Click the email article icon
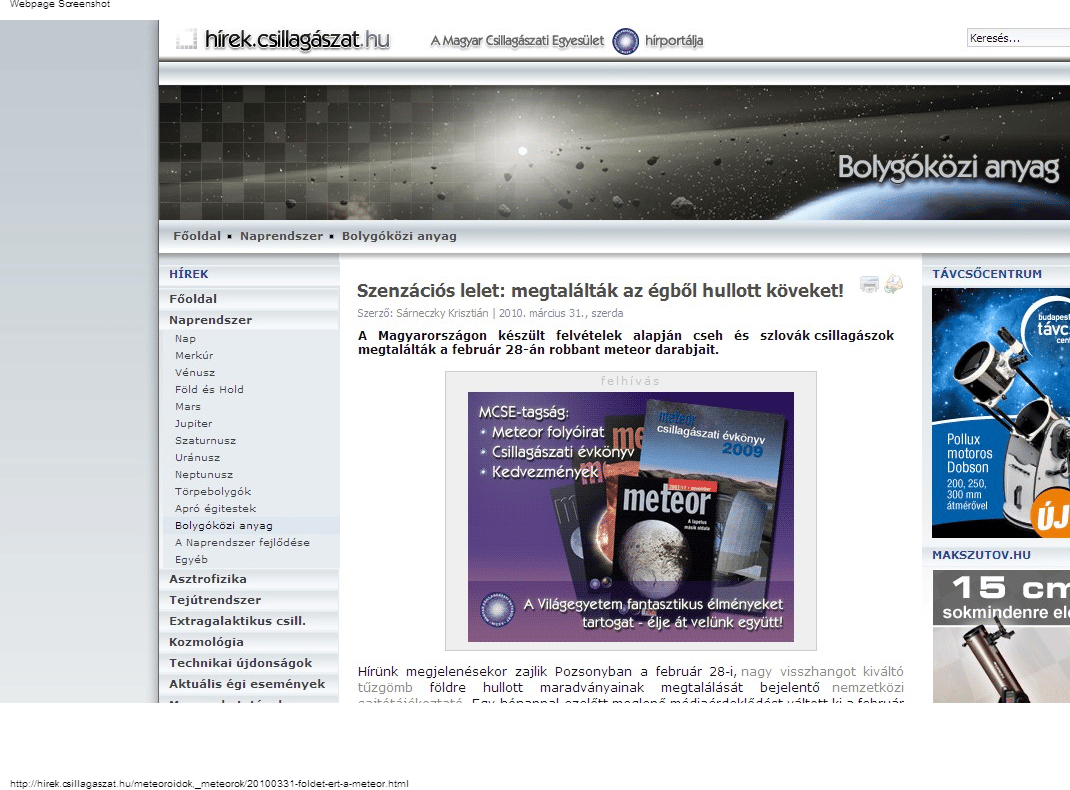Image resolution: width=1070 pixels, height=790 pixels. pyautogui.click(x=893, y=284)
